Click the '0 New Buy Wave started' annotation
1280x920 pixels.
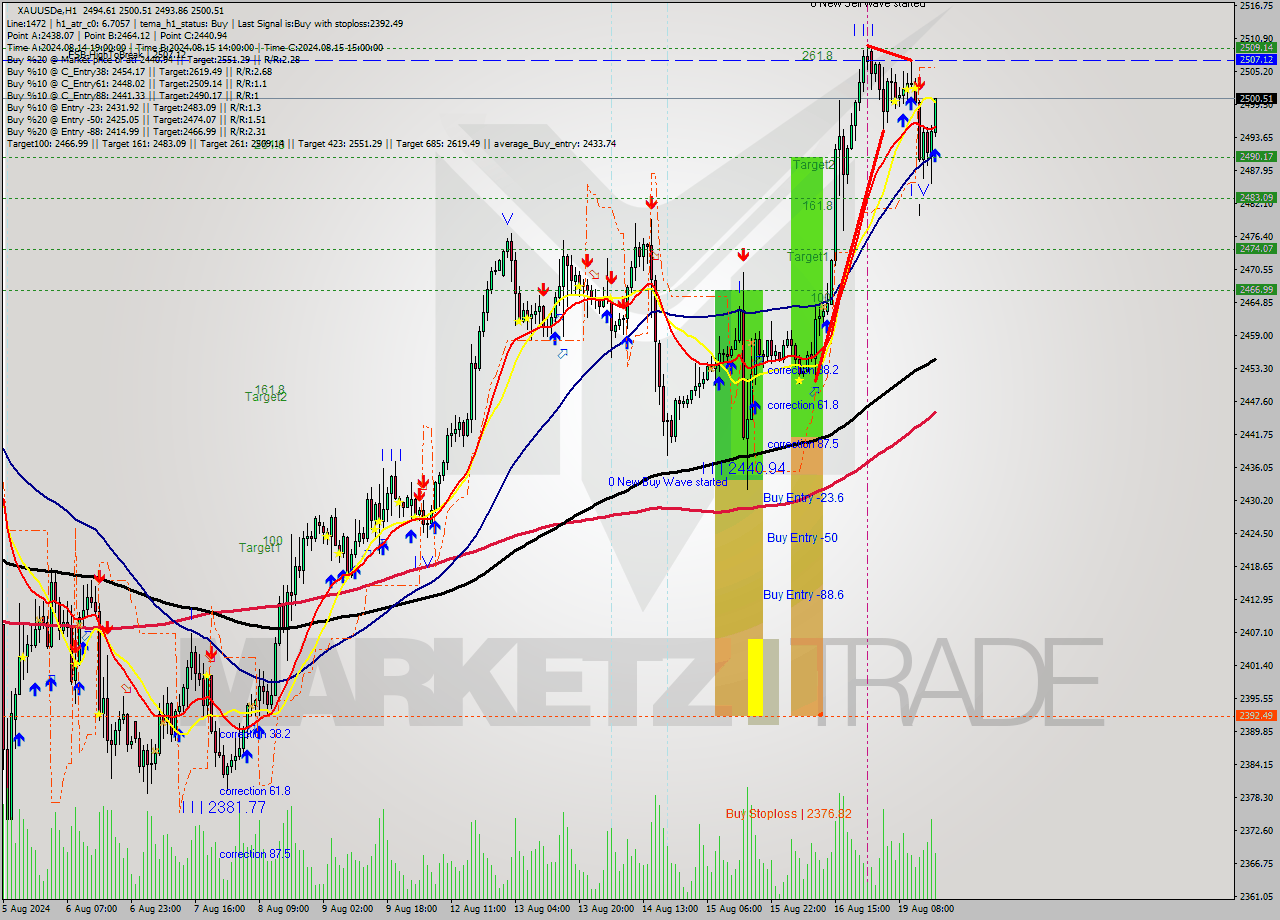(x=668, y=482)
